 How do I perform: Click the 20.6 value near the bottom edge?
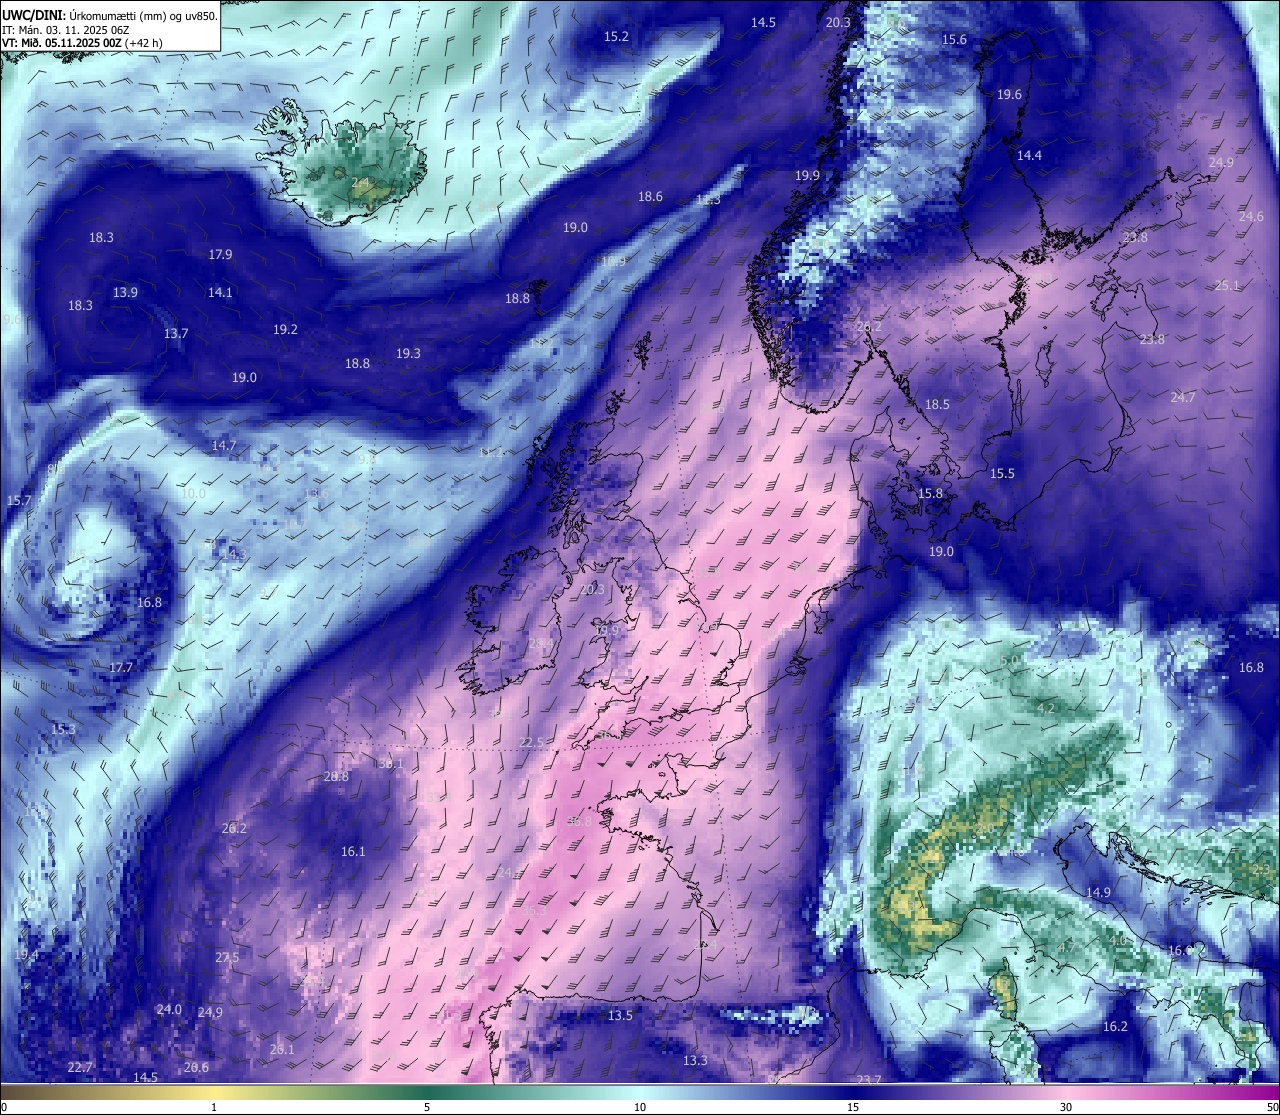pyautogui.click(x=196, y=1068)
